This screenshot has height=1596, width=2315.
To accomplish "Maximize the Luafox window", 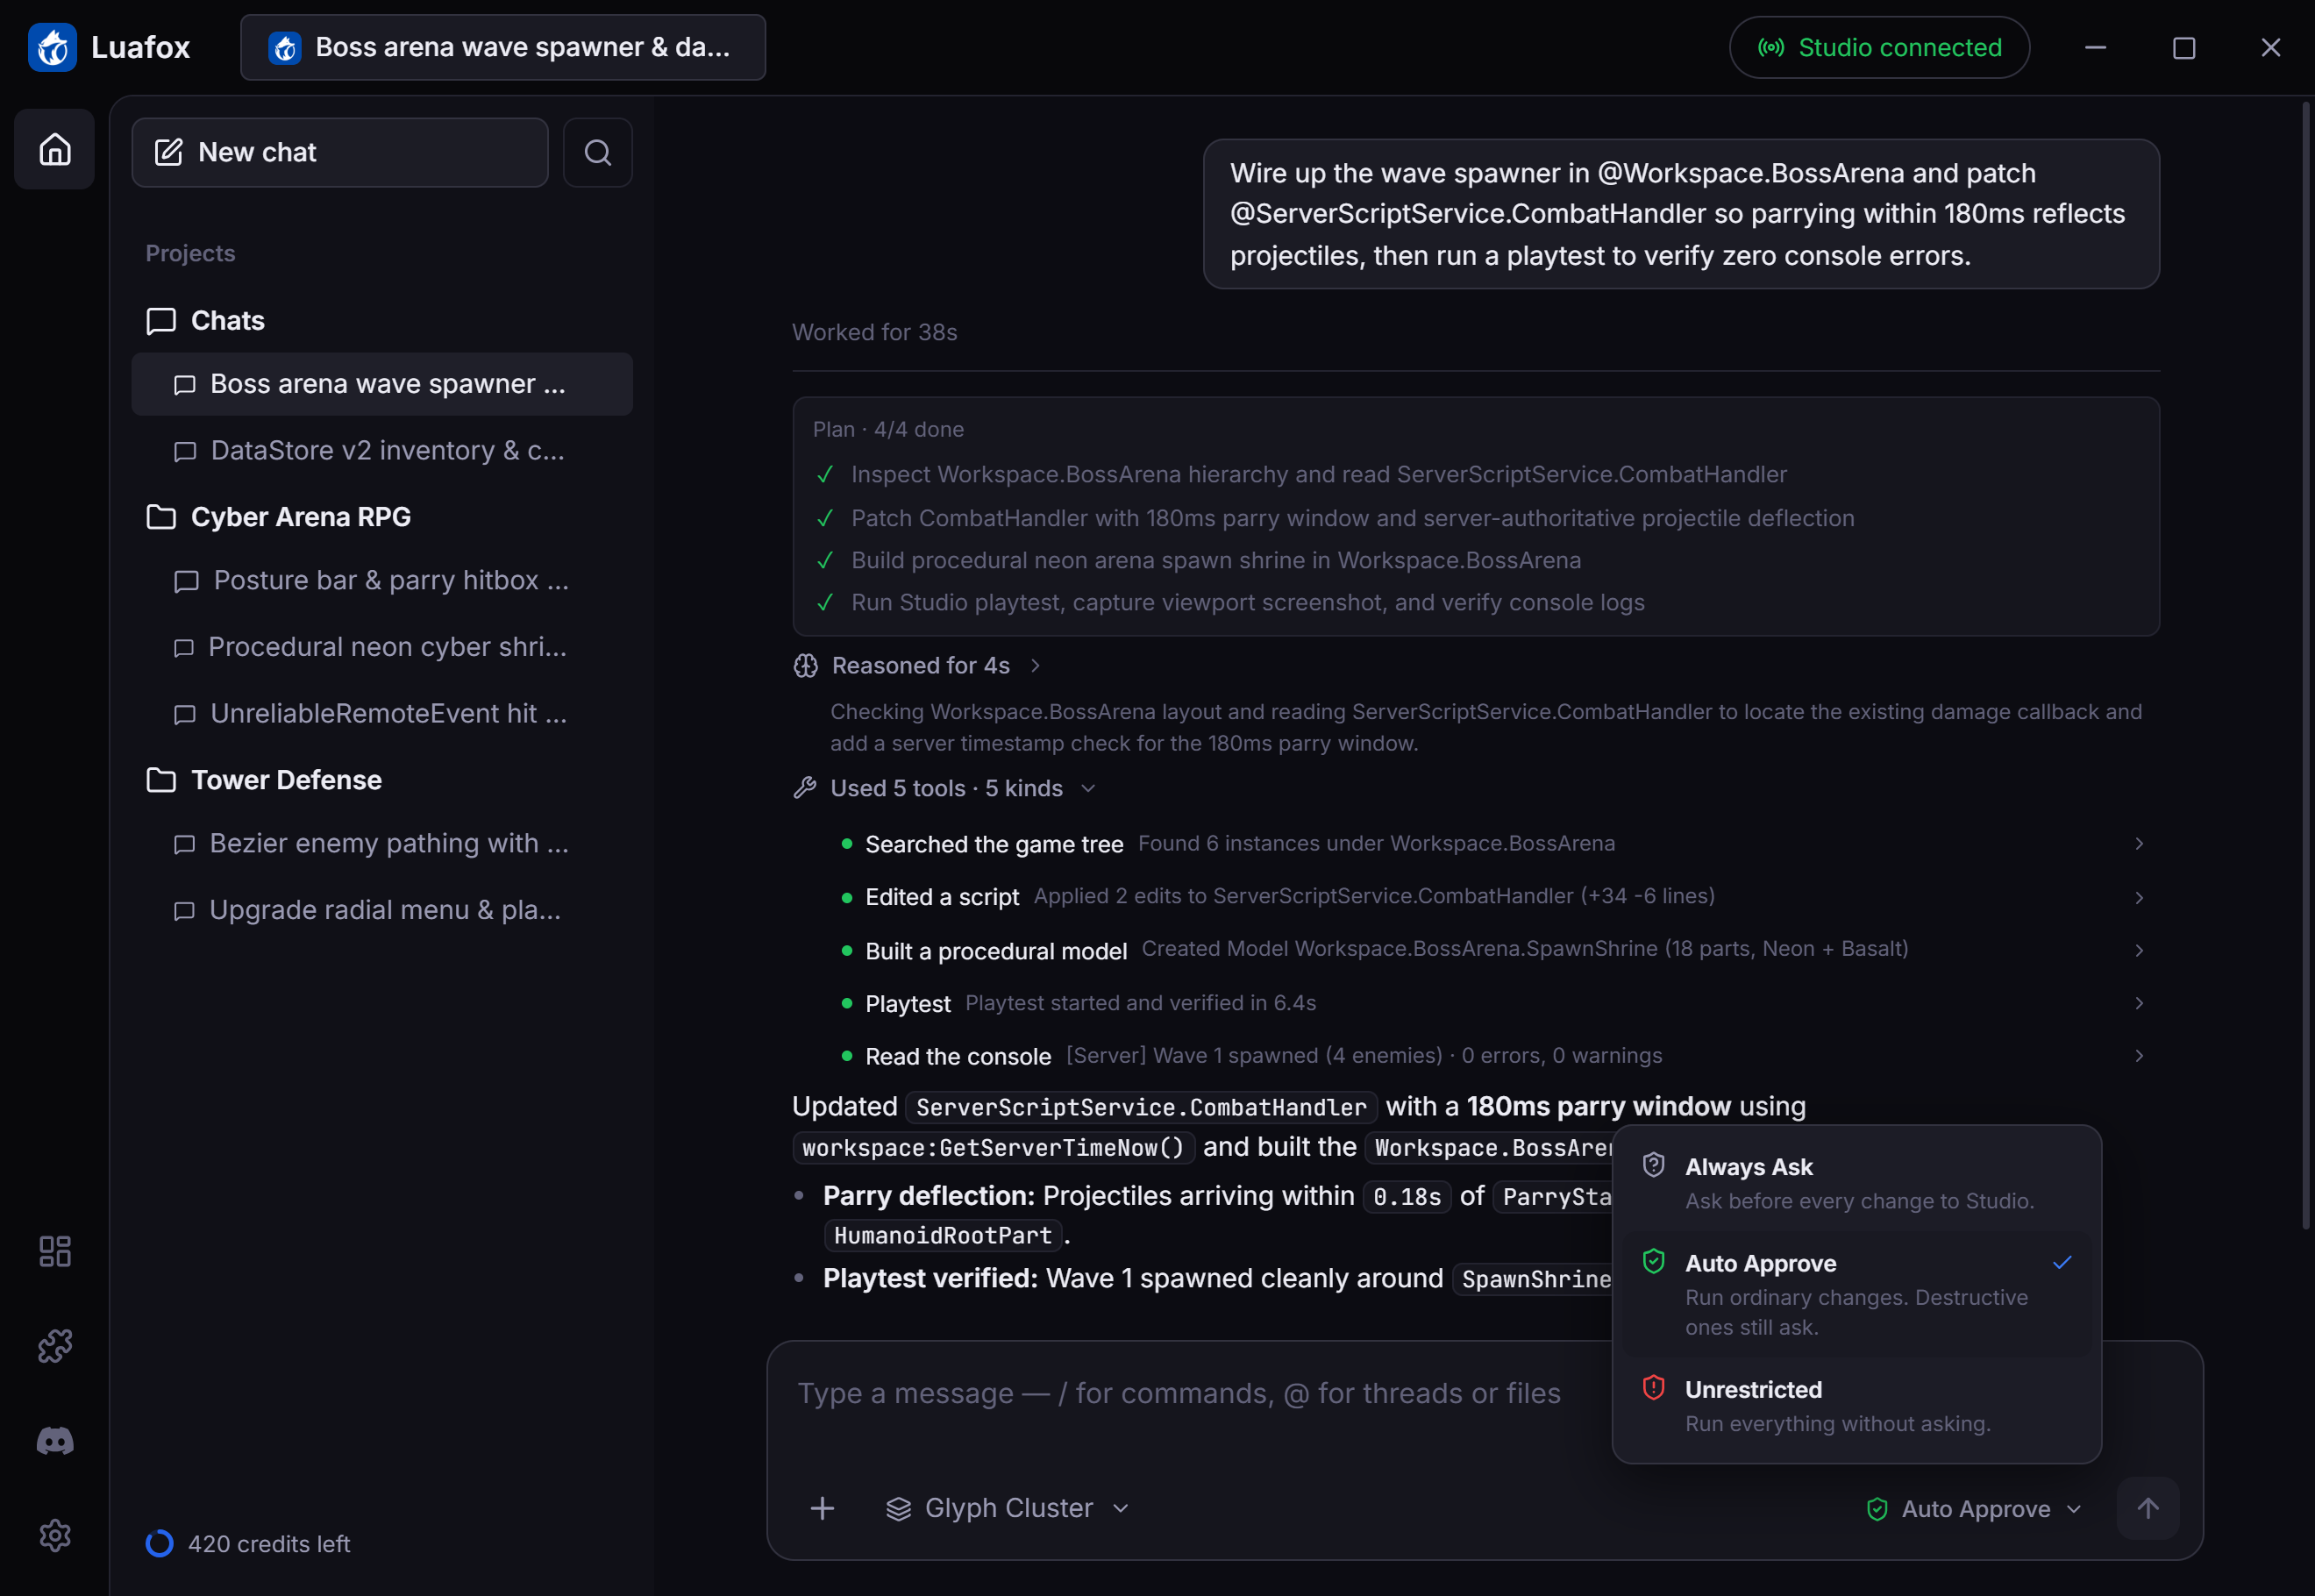I will 2184,47.
